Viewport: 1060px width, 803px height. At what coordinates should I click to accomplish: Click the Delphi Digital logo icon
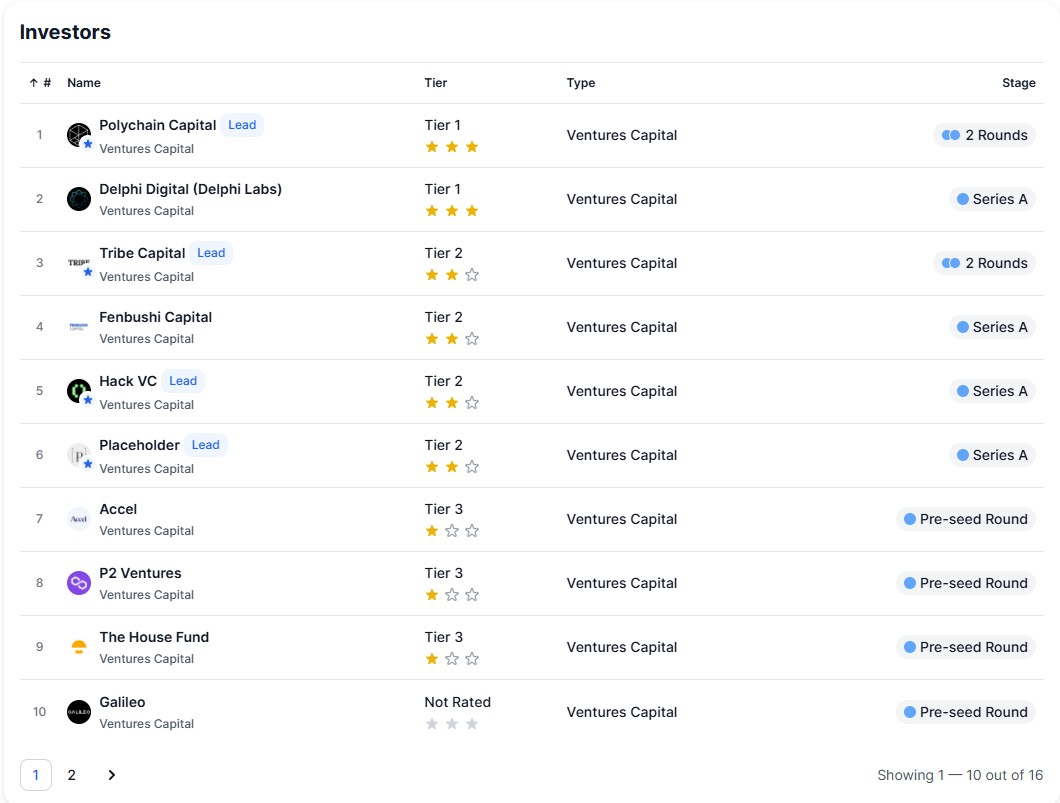(79, 199)
